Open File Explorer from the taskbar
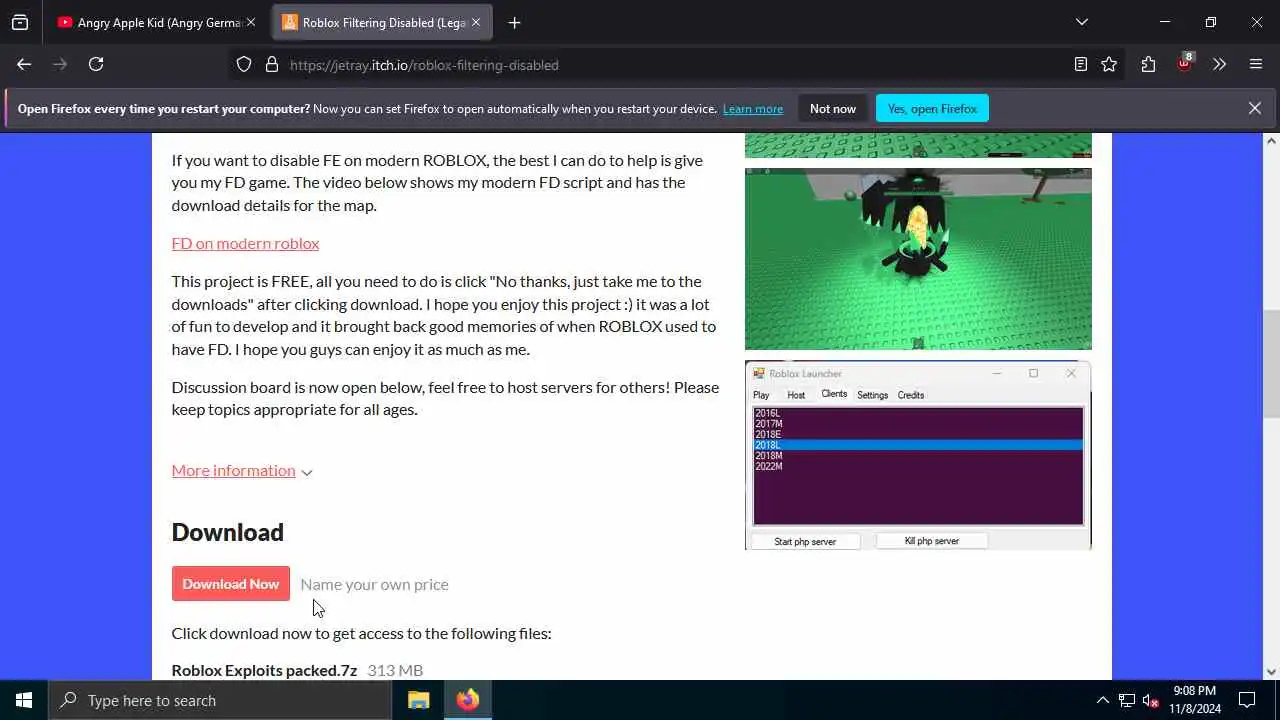 (419, 700)
